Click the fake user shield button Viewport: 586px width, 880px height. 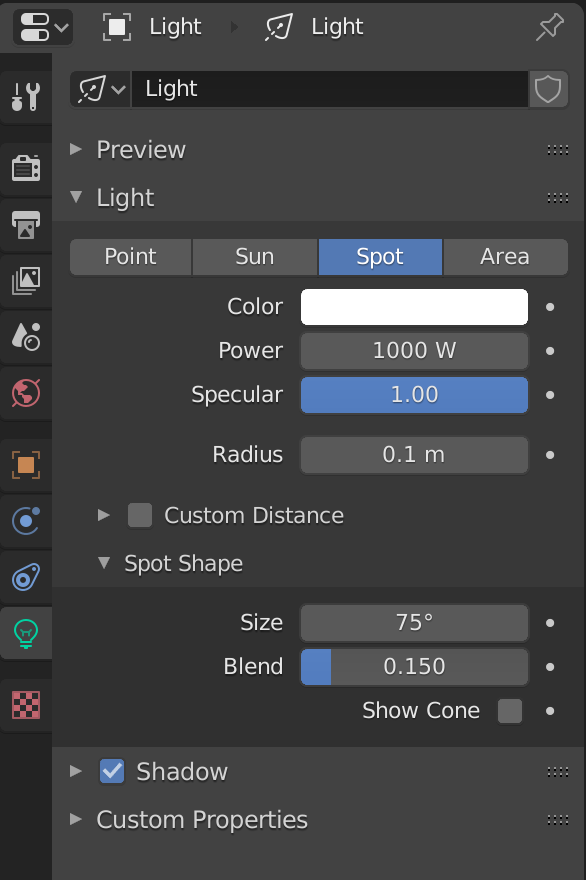(x=548, y=89)
